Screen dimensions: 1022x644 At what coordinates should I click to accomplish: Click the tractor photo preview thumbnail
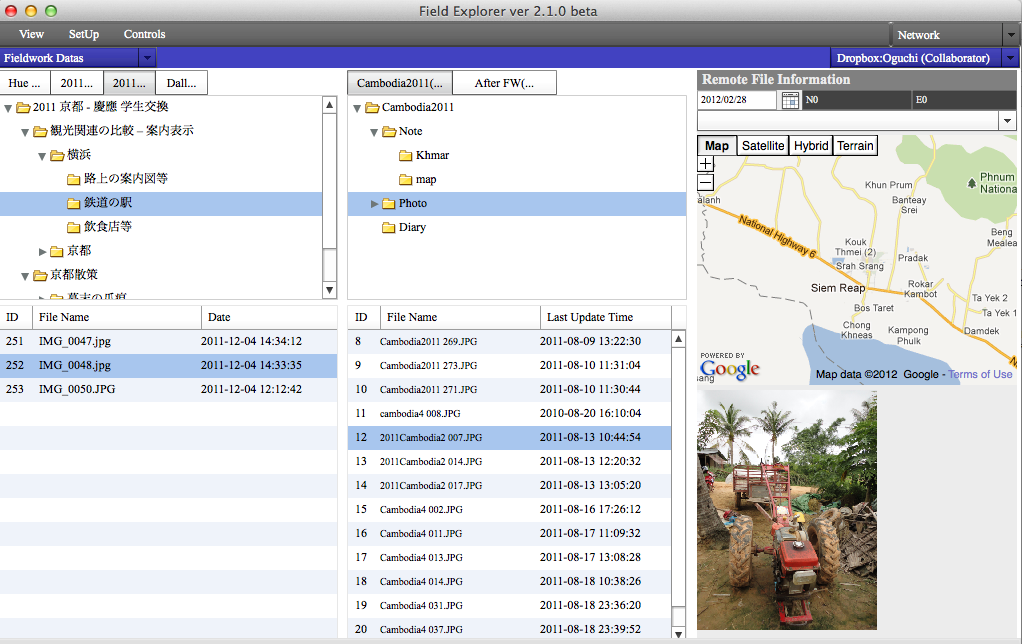point(787,510)
